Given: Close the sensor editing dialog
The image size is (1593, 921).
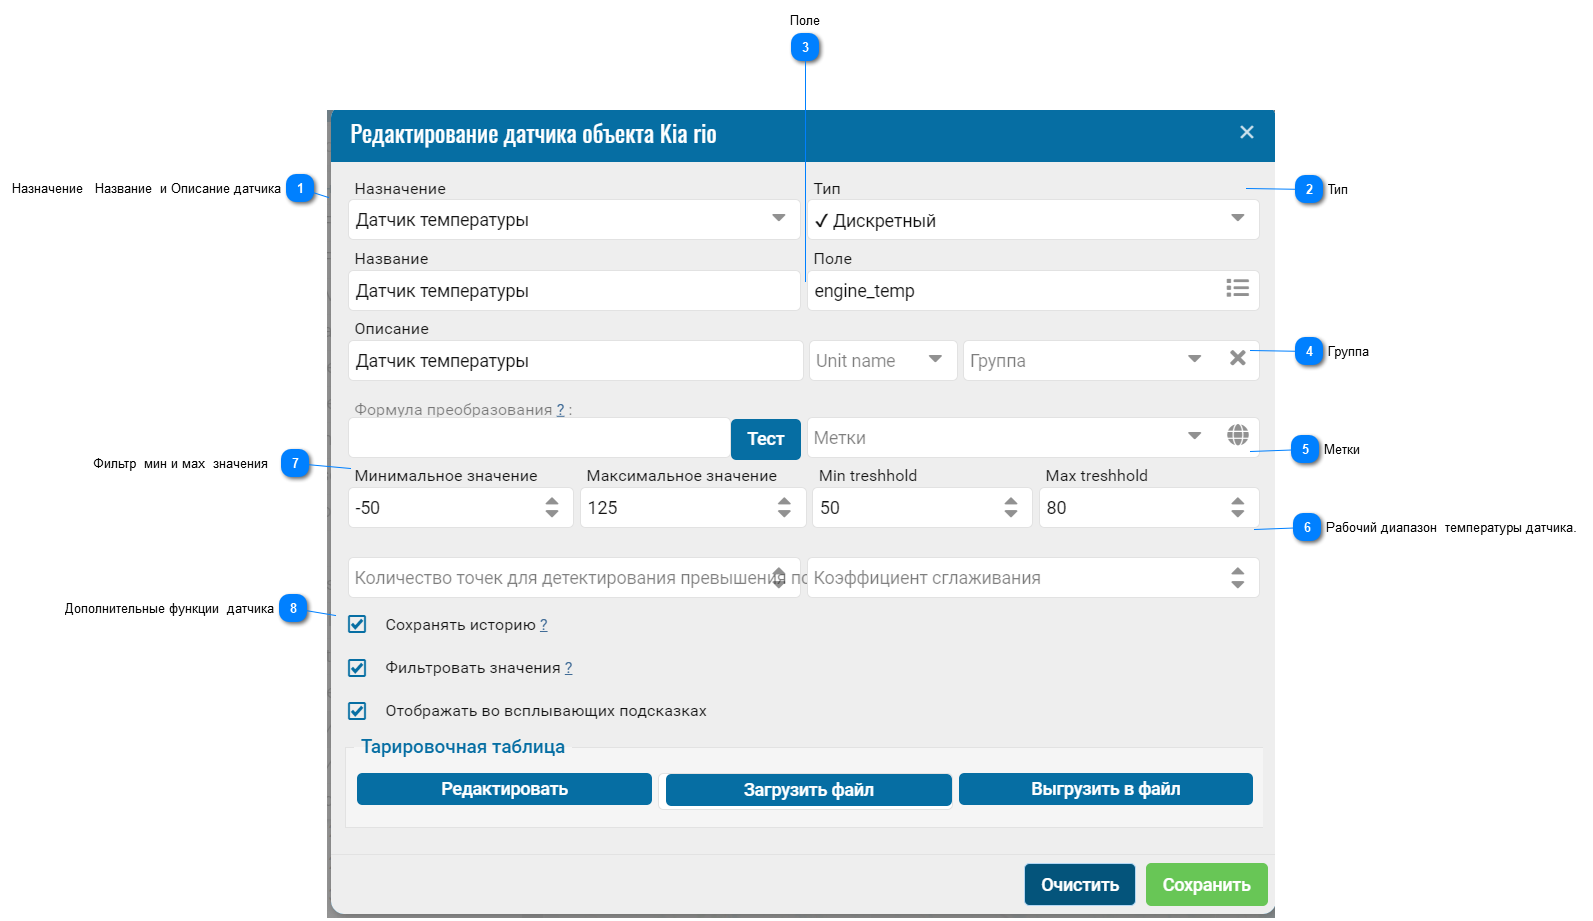Looking at the screenshot, I should click(x=1246, y=132).
